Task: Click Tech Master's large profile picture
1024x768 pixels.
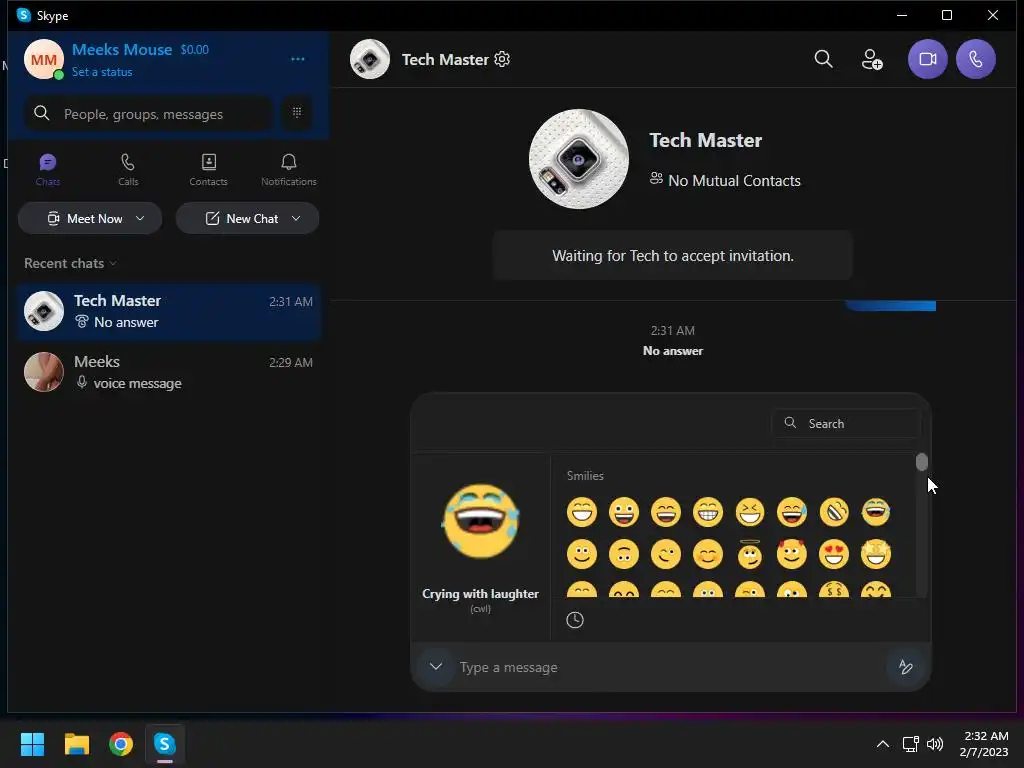Action: coord(579,159)
